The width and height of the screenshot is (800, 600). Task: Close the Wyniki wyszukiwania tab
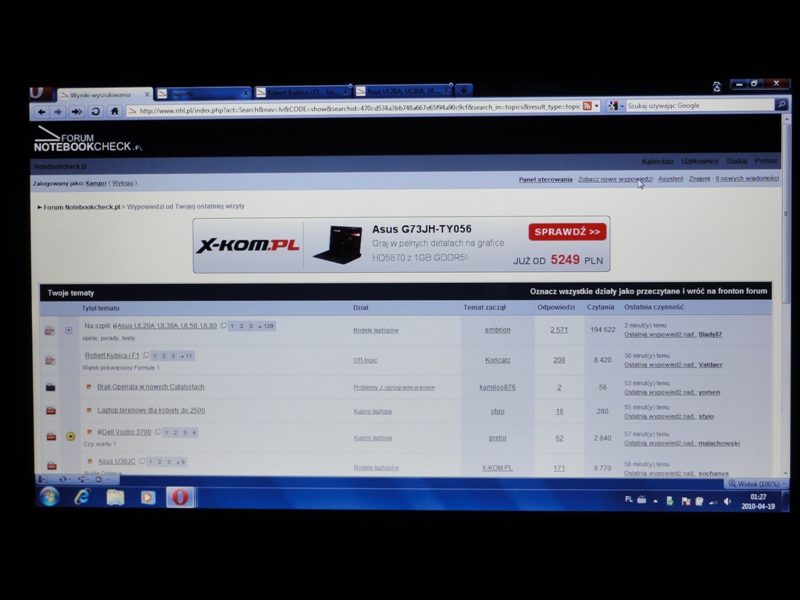pyautogui.click(x=147, y=94)
